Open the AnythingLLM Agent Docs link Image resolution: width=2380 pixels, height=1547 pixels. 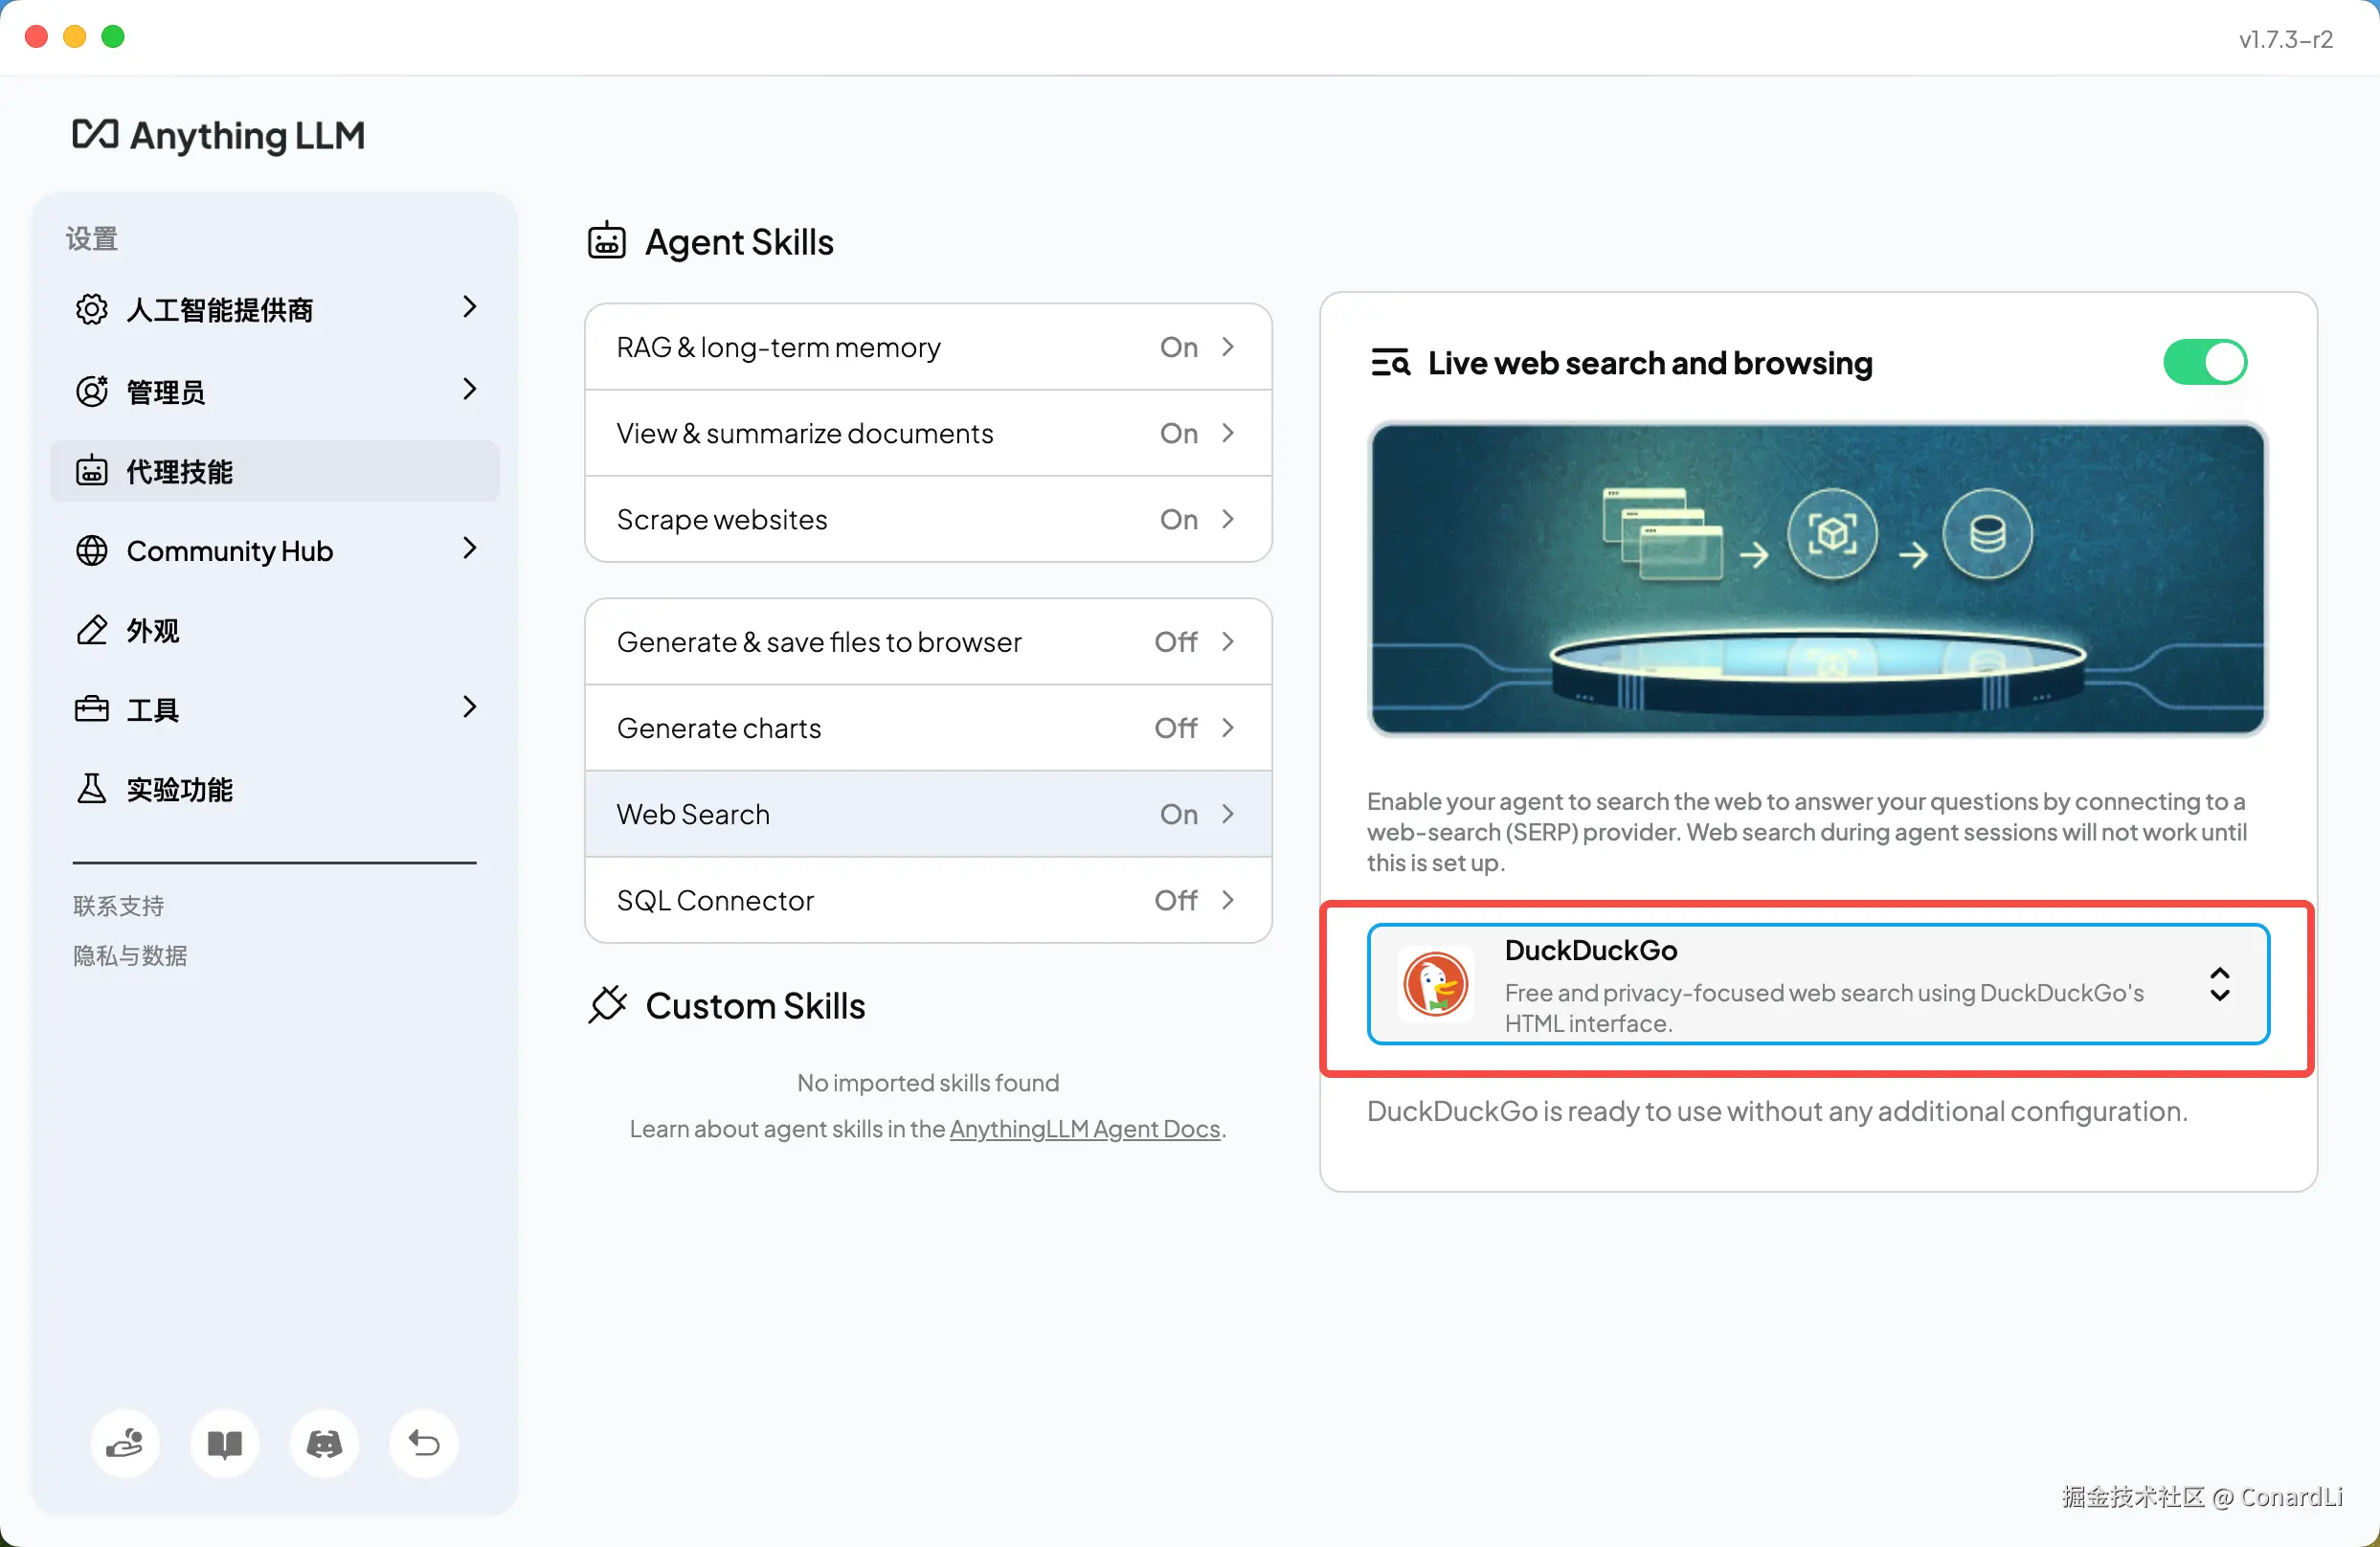pyautogui.click(x=1084, y=1128)
